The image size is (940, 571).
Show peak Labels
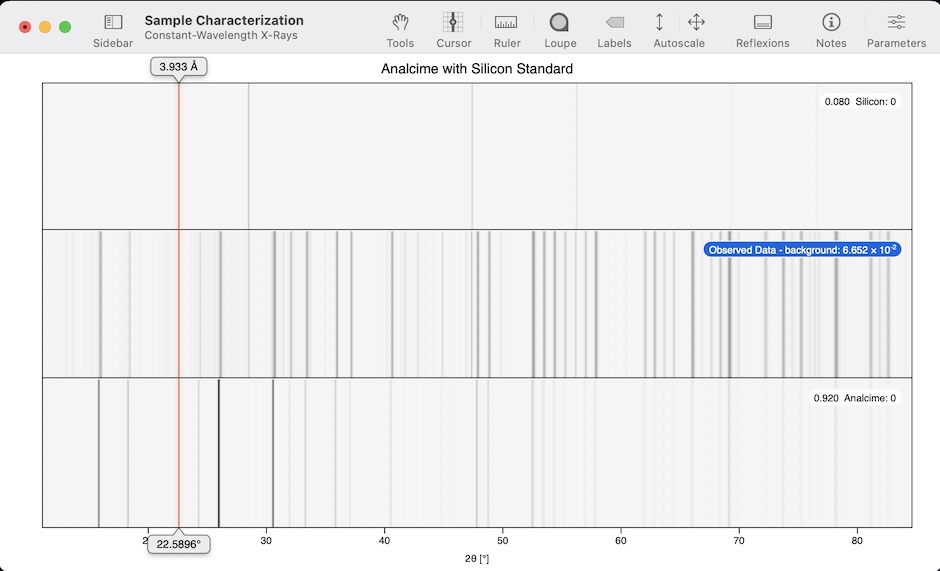click(x=614, y=22)
